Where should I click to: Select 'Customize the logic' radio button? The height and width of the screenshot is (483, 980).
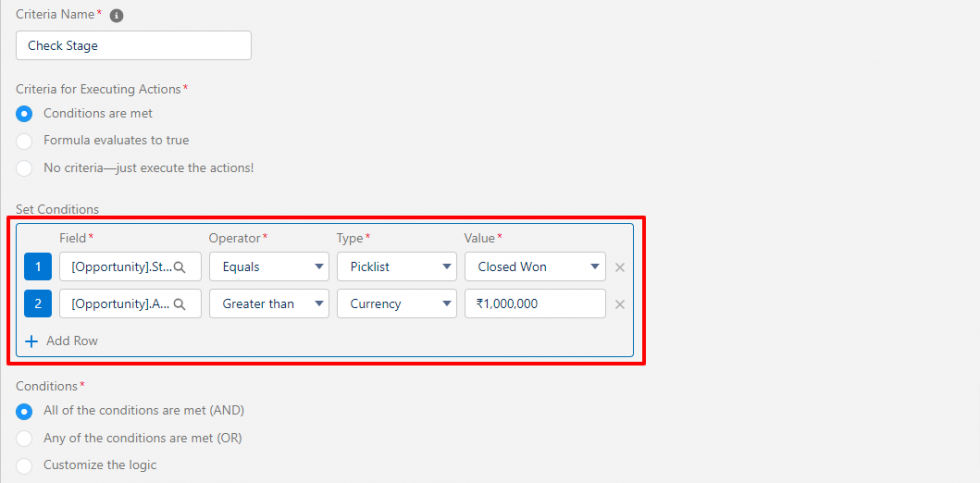[x=25, y=465]
